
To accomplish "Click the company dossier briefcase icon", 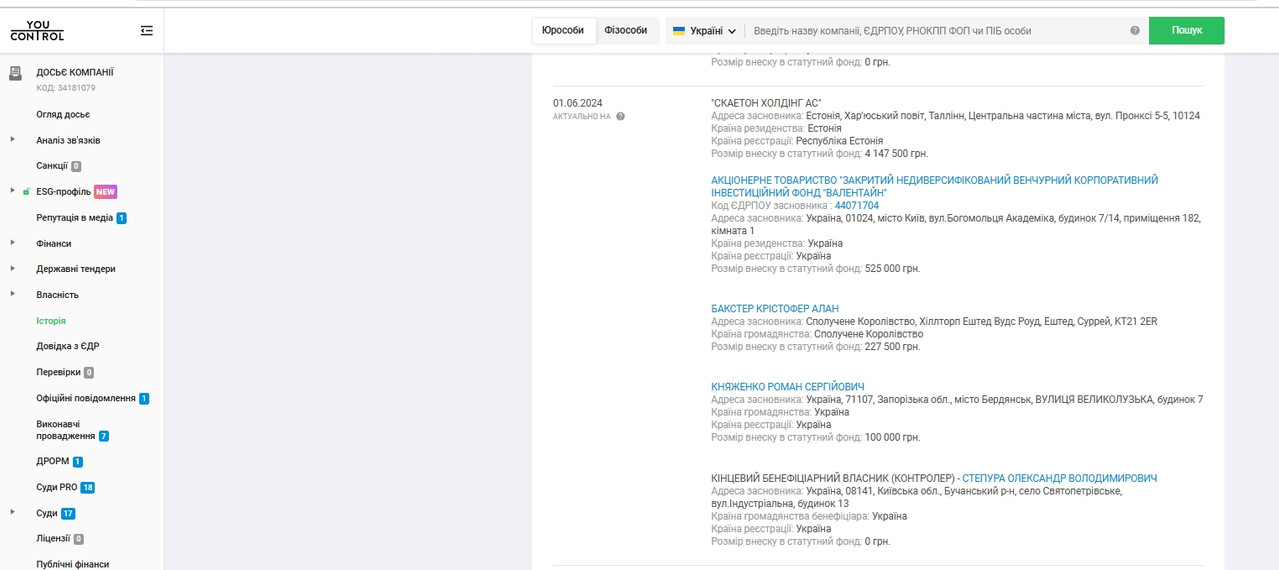I will (x=15, y=73).
